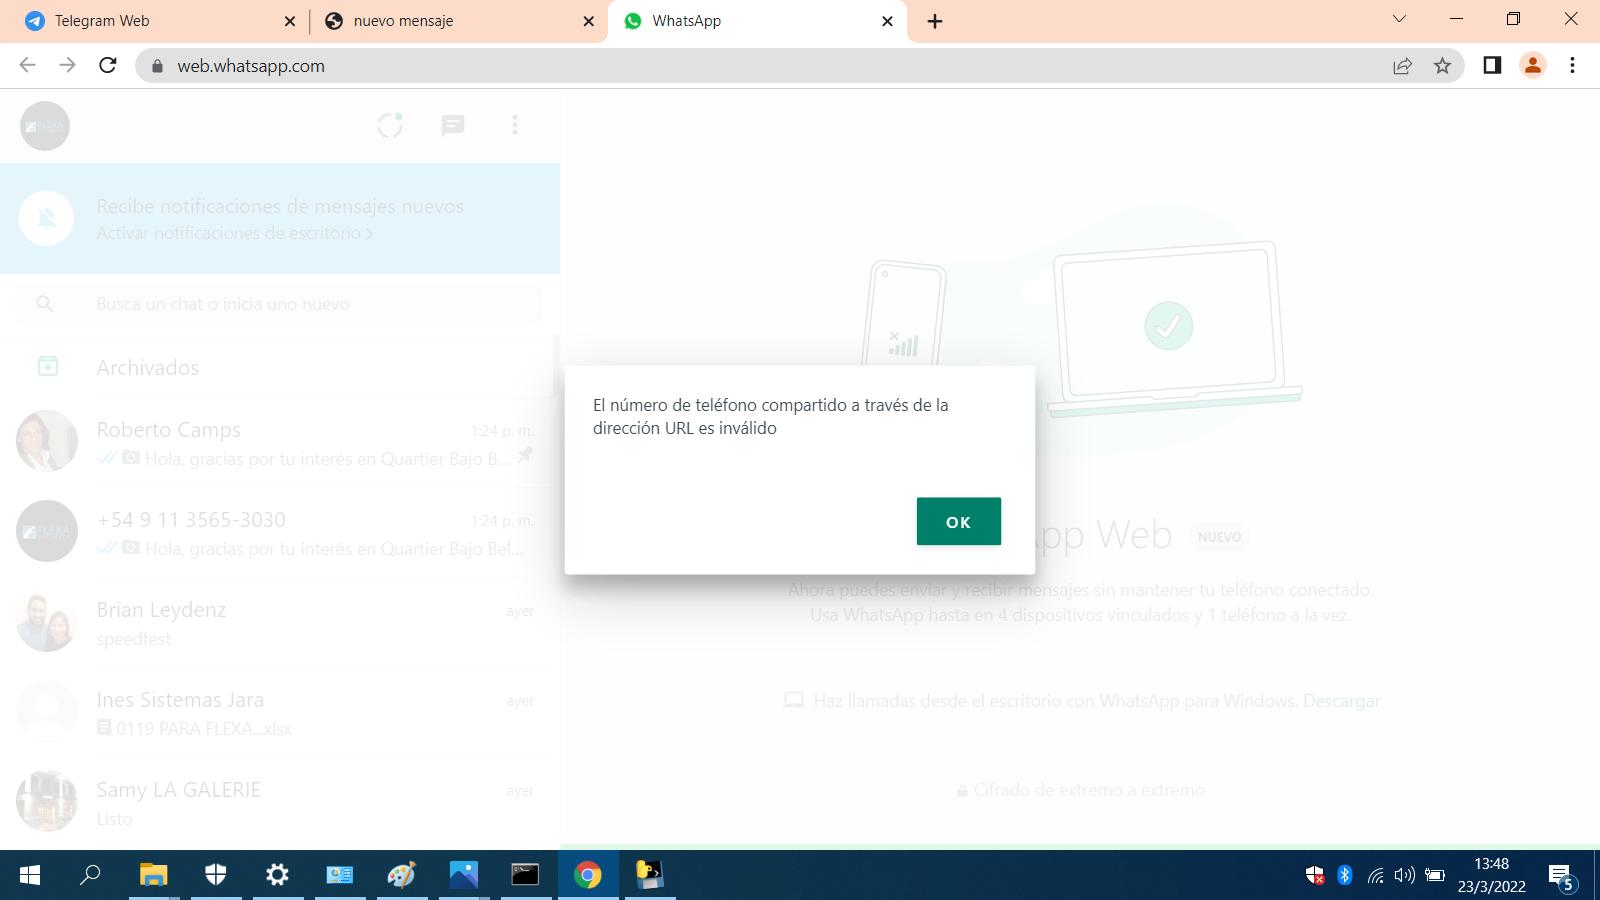Click the site lock icon
The image size is (1600, 900).
click(x=156, y=66)
